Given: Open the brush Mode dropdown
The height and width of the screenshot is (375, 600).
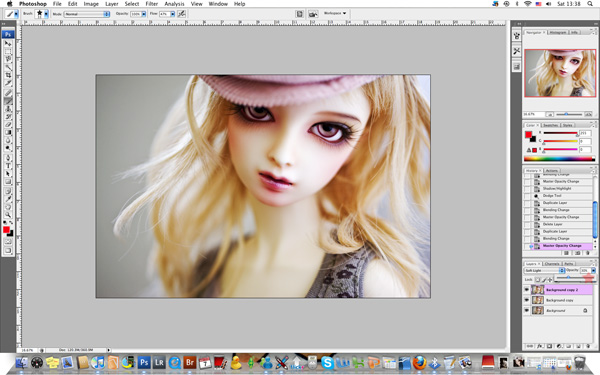Looking at the screenshot, I should tap(87, 14).
